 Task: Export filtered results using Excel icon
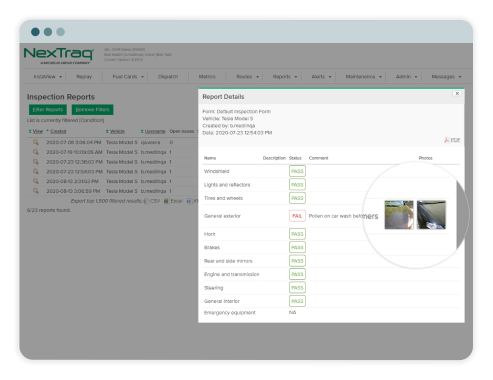tap(166, 201)
